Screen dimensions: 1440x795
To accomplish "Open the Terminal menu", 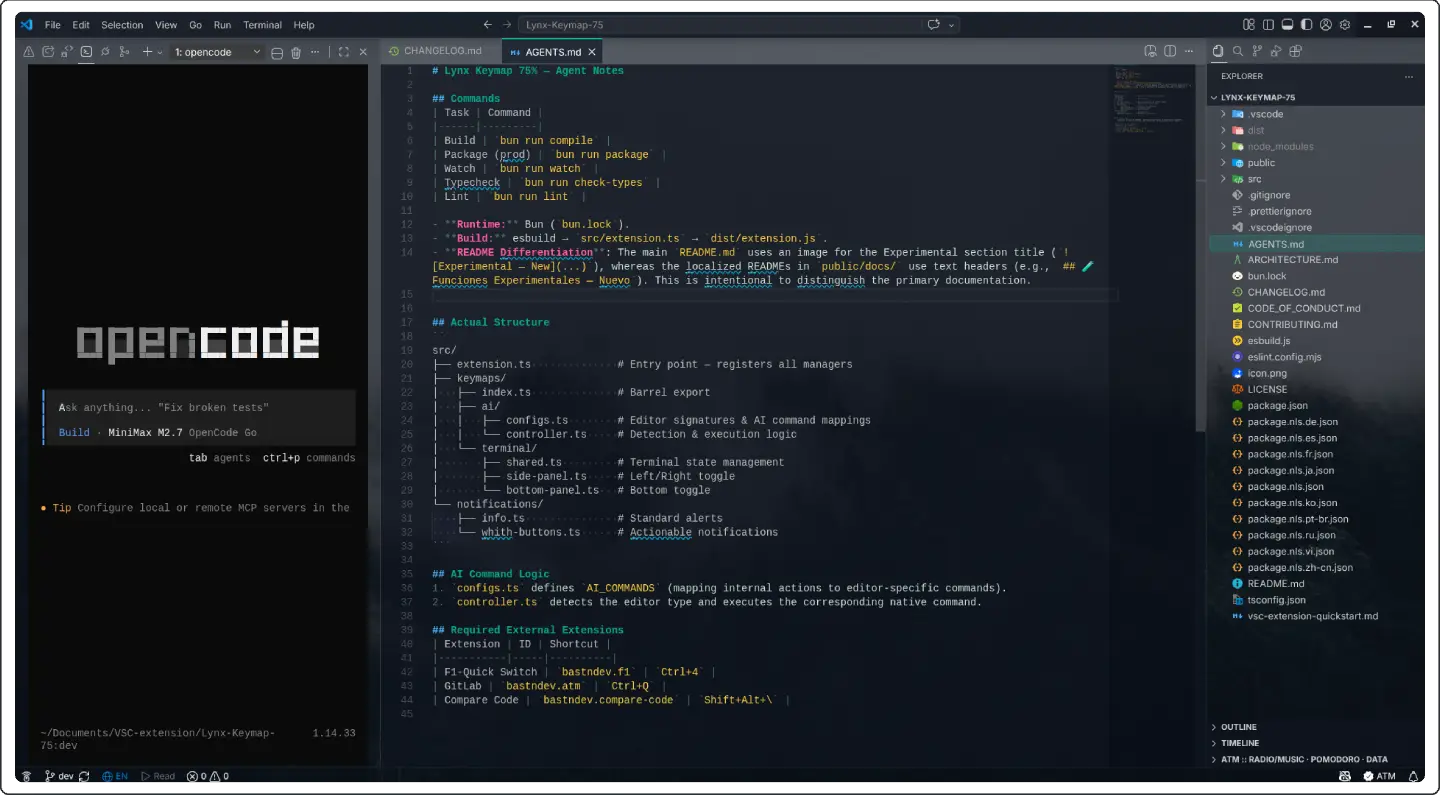I will pos(263,25).
